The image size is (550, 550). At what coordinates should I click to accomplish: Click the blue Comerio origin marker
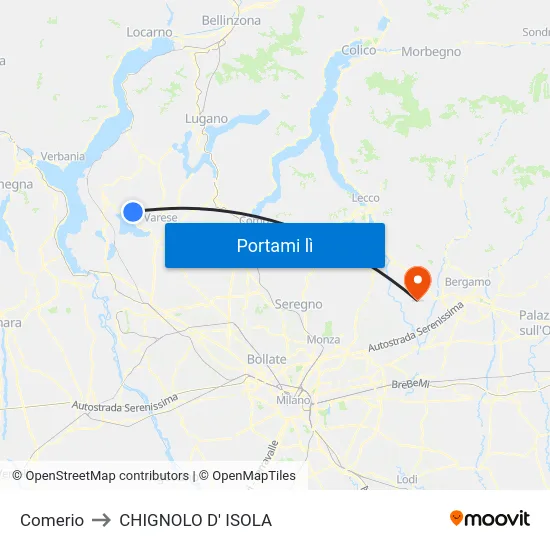[x=133, y=212]
